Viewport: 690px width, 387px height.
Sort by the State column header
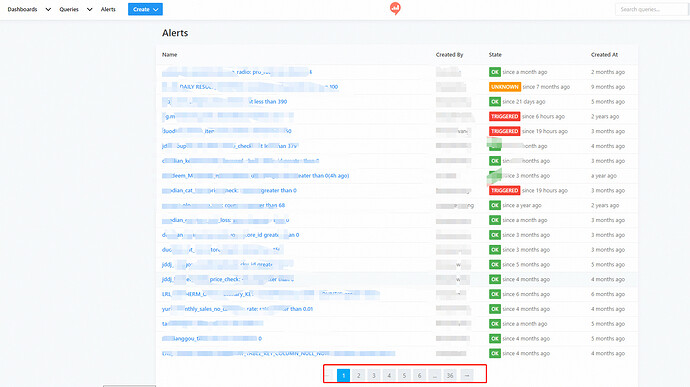495,55
